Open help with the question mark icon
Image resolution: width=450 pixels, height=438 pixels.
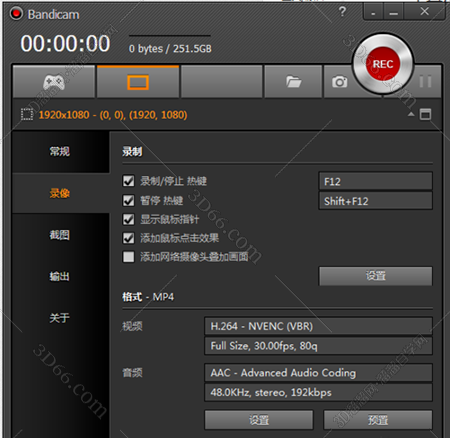pyautogui.click(x=342, y=12)
